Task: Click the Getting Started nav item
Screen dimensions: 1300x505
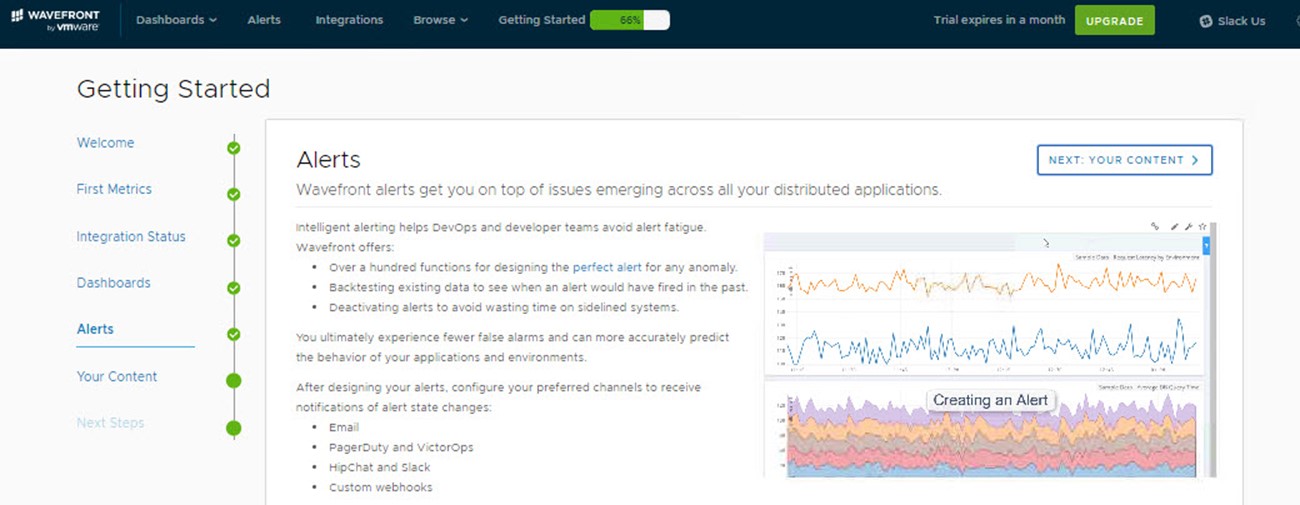Action: click(x=541, y=20)
